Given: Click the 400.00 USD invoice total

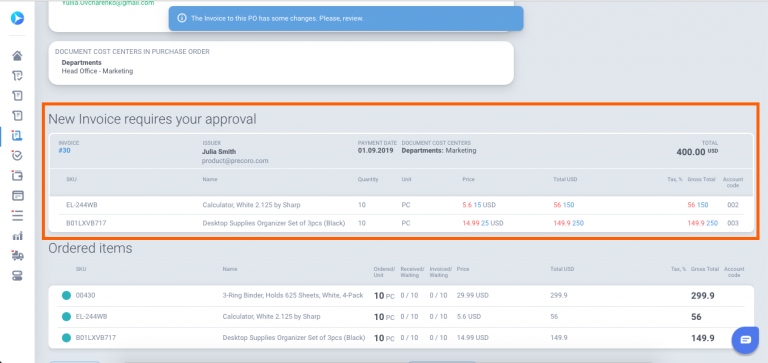Looking at the screenshot, I should (697, 152).
